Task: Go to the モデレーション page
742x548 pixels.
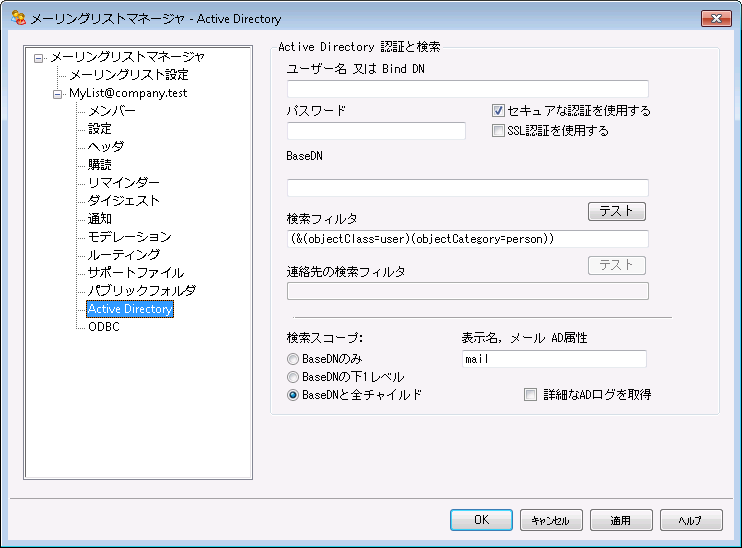Action: click(x=130, y=237)
